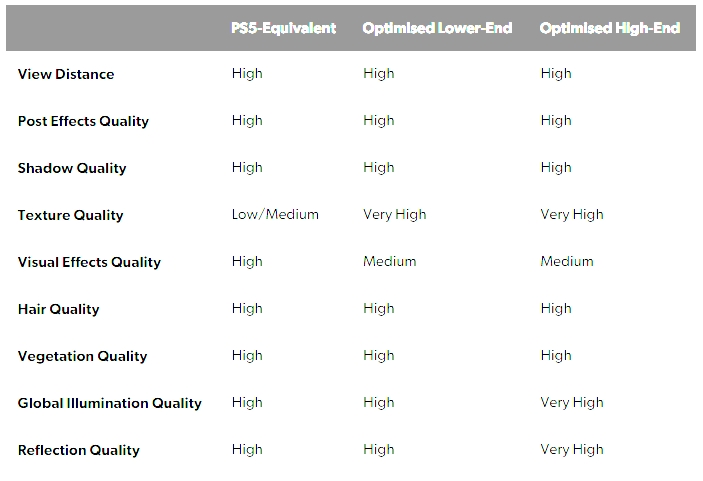Select the Global Illumination Quality row label

110,403
